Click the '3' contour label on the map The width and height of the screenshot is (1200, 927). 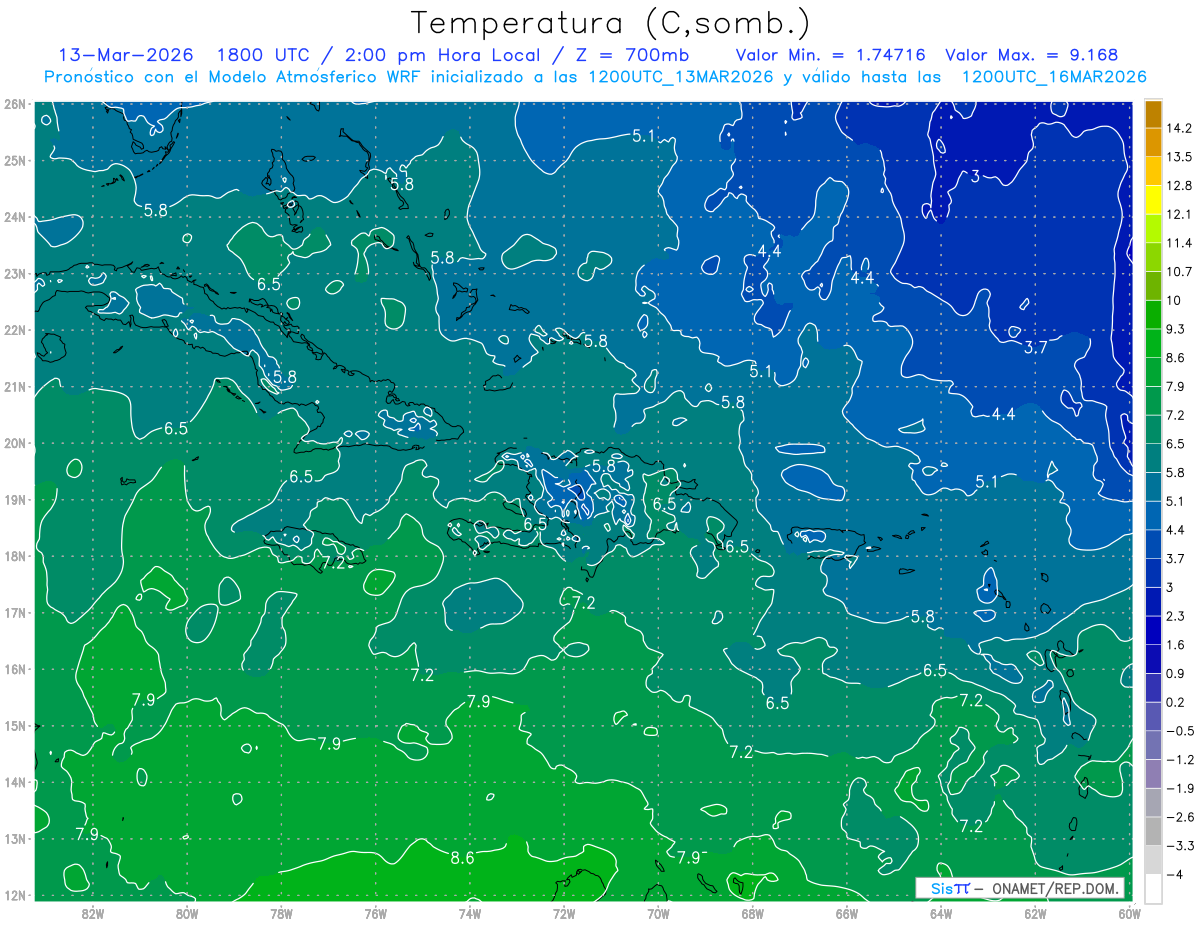(x=975, y=177)
